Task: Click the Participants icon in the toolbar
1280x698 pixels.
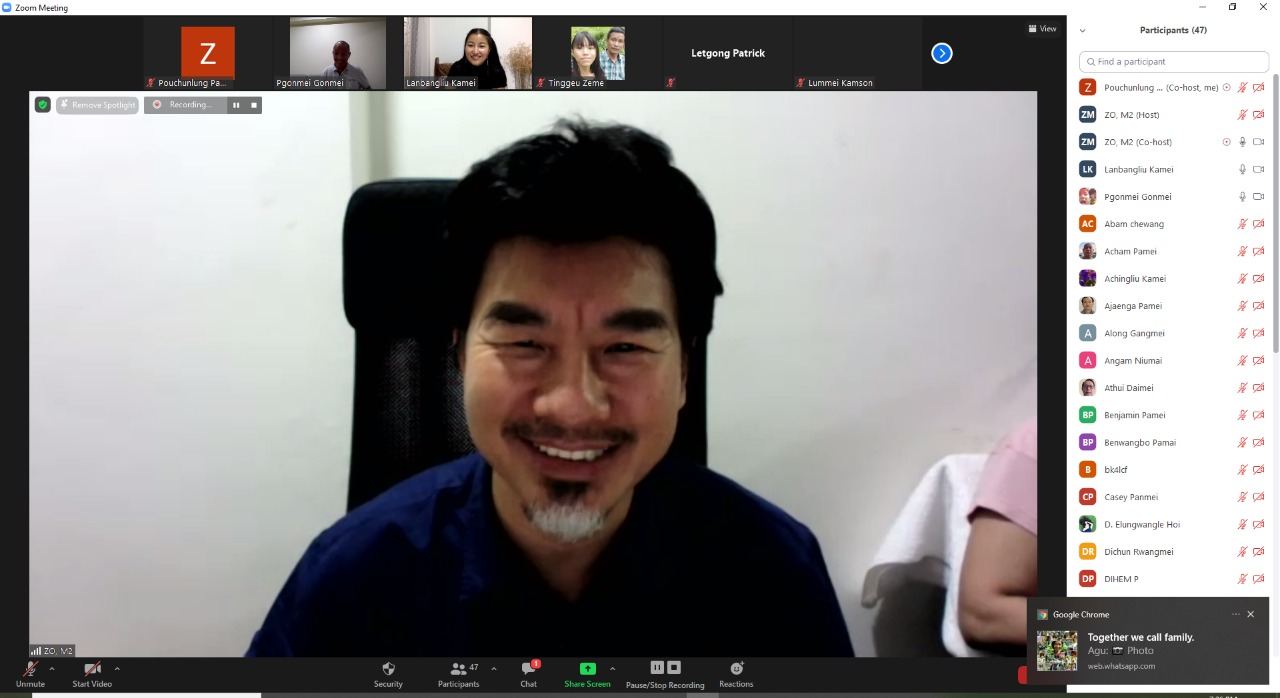Action: [x=458, y=669]
